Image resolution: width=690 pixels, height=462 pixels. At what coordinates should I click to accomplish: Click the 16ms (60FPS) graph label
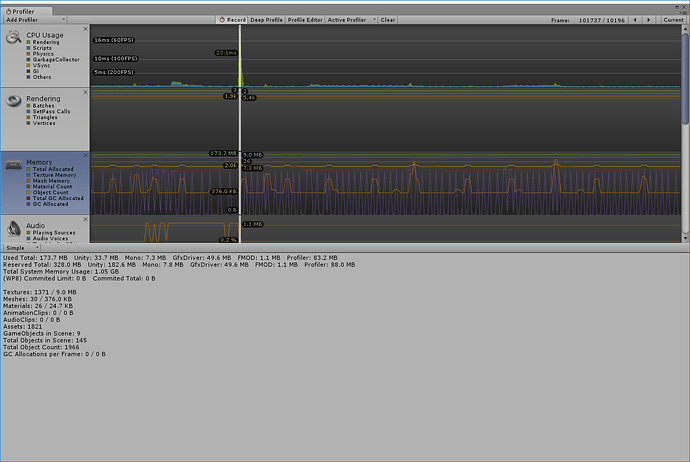point(114,40)
